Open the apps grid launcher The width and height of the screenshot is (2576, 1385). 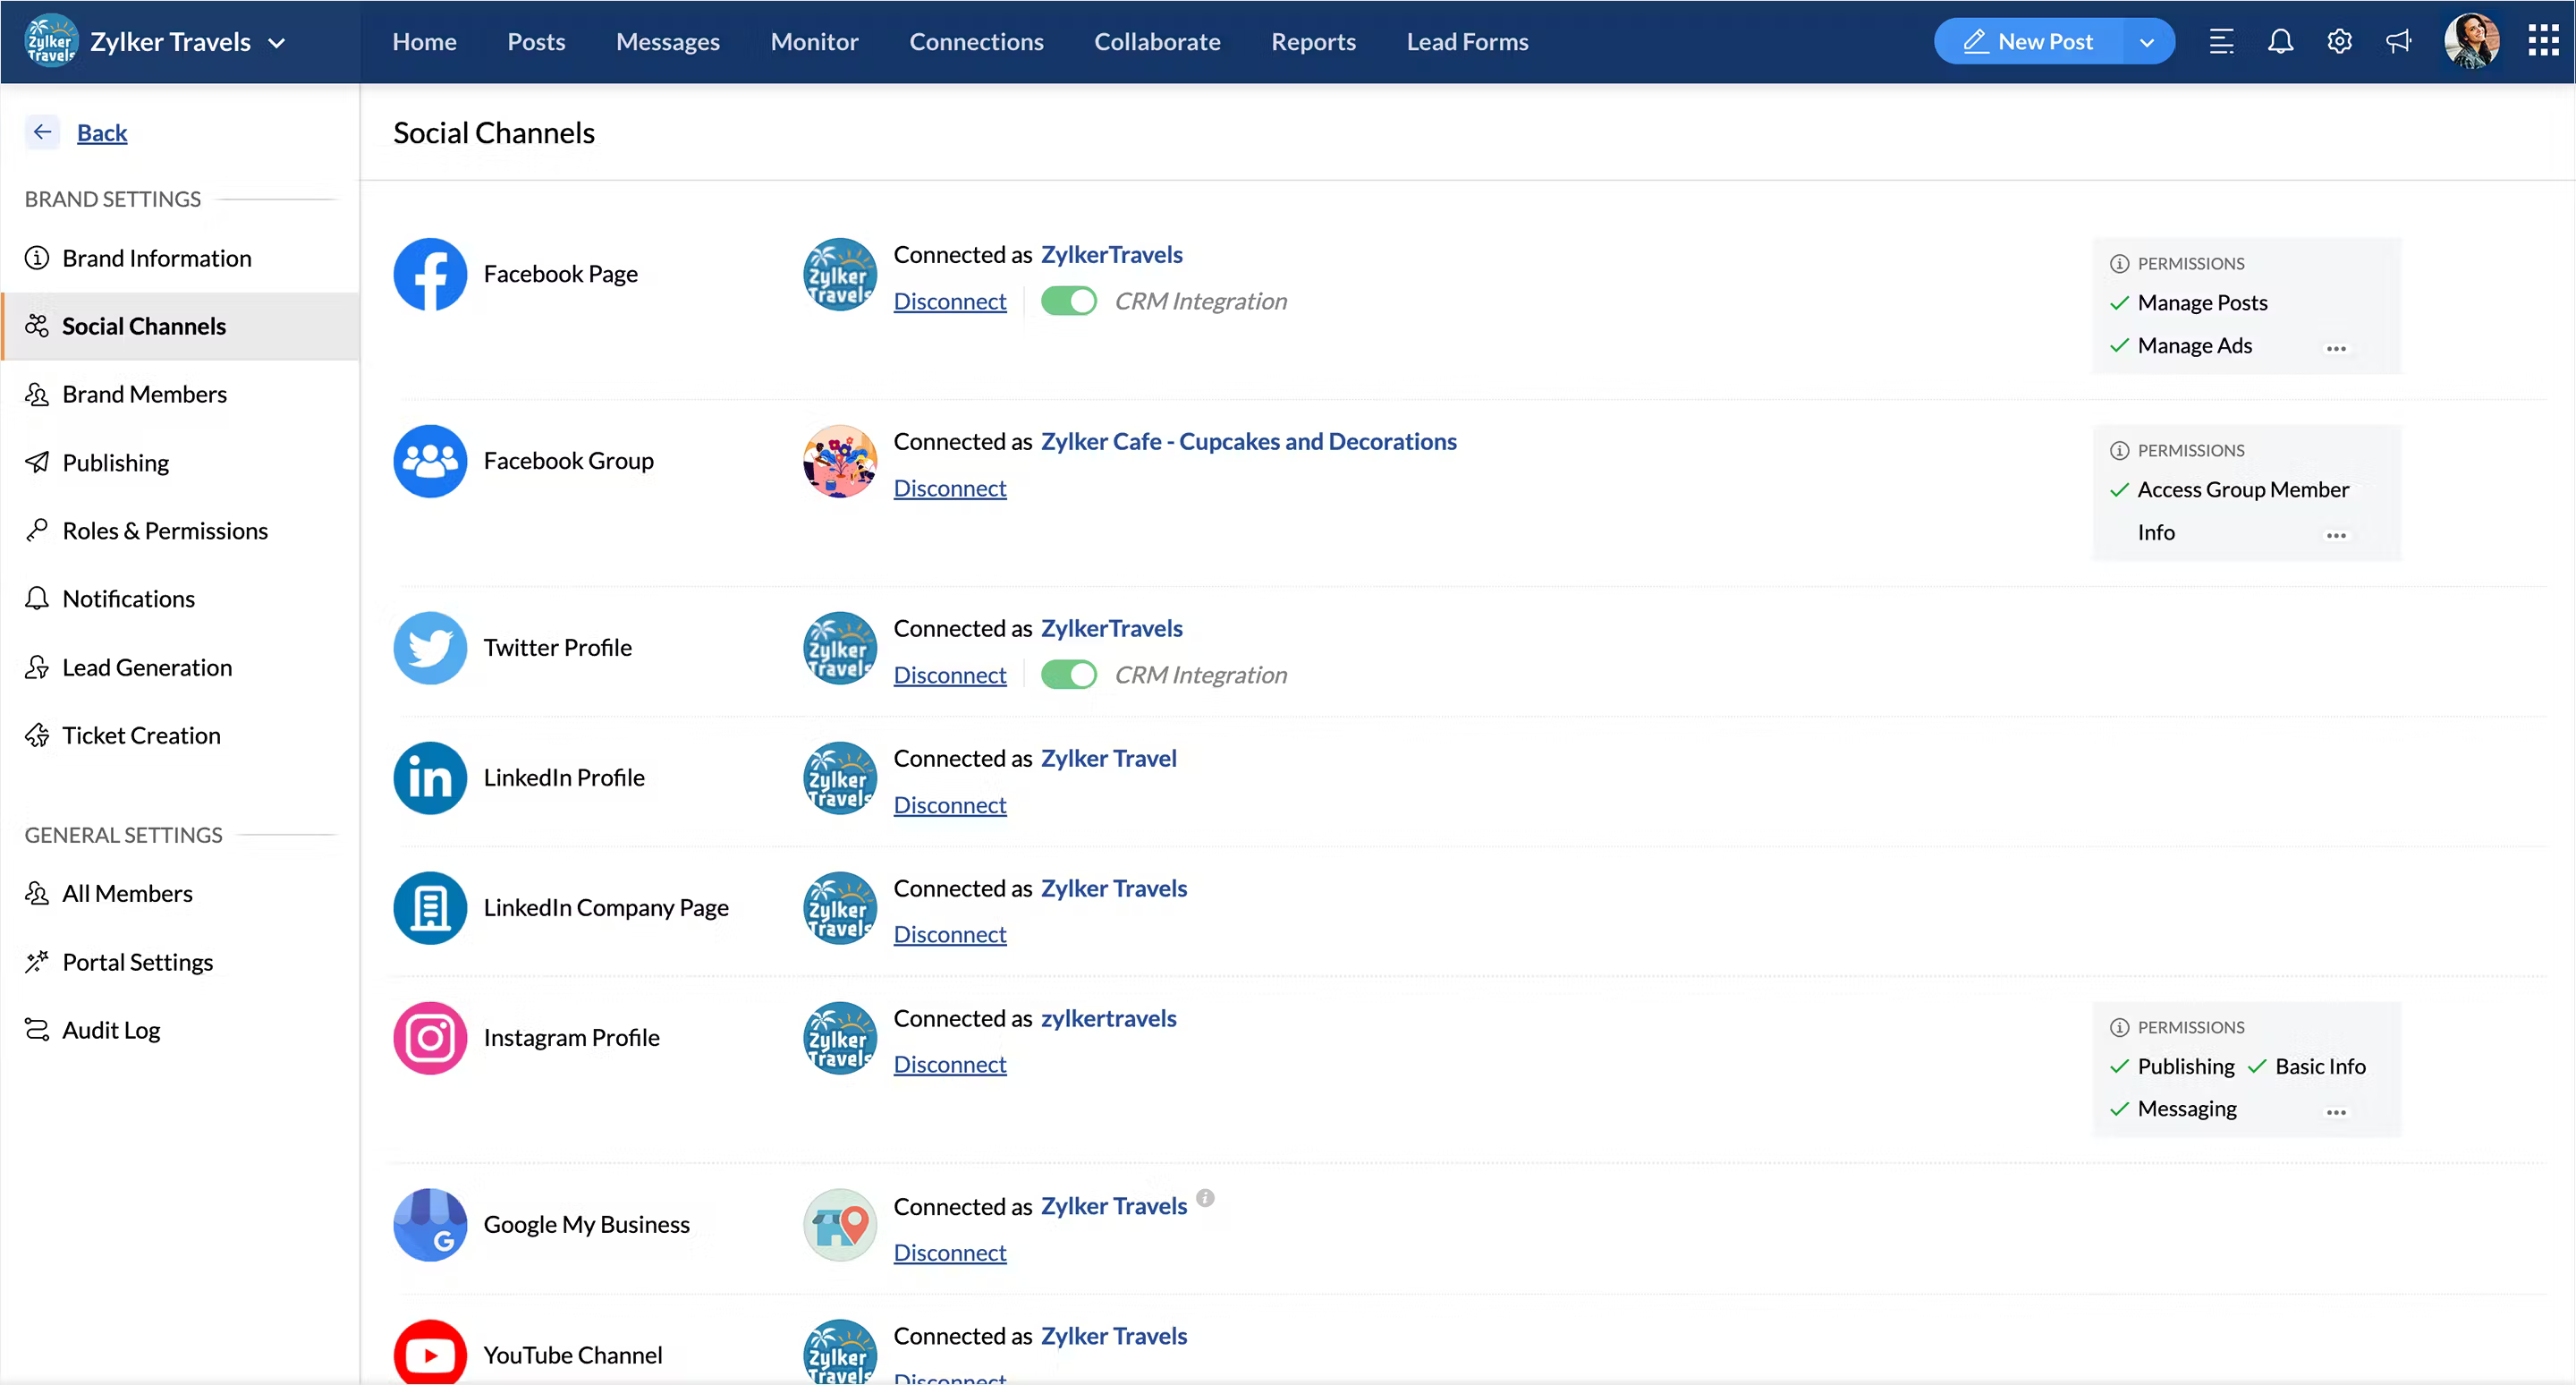coord(2543,42)
